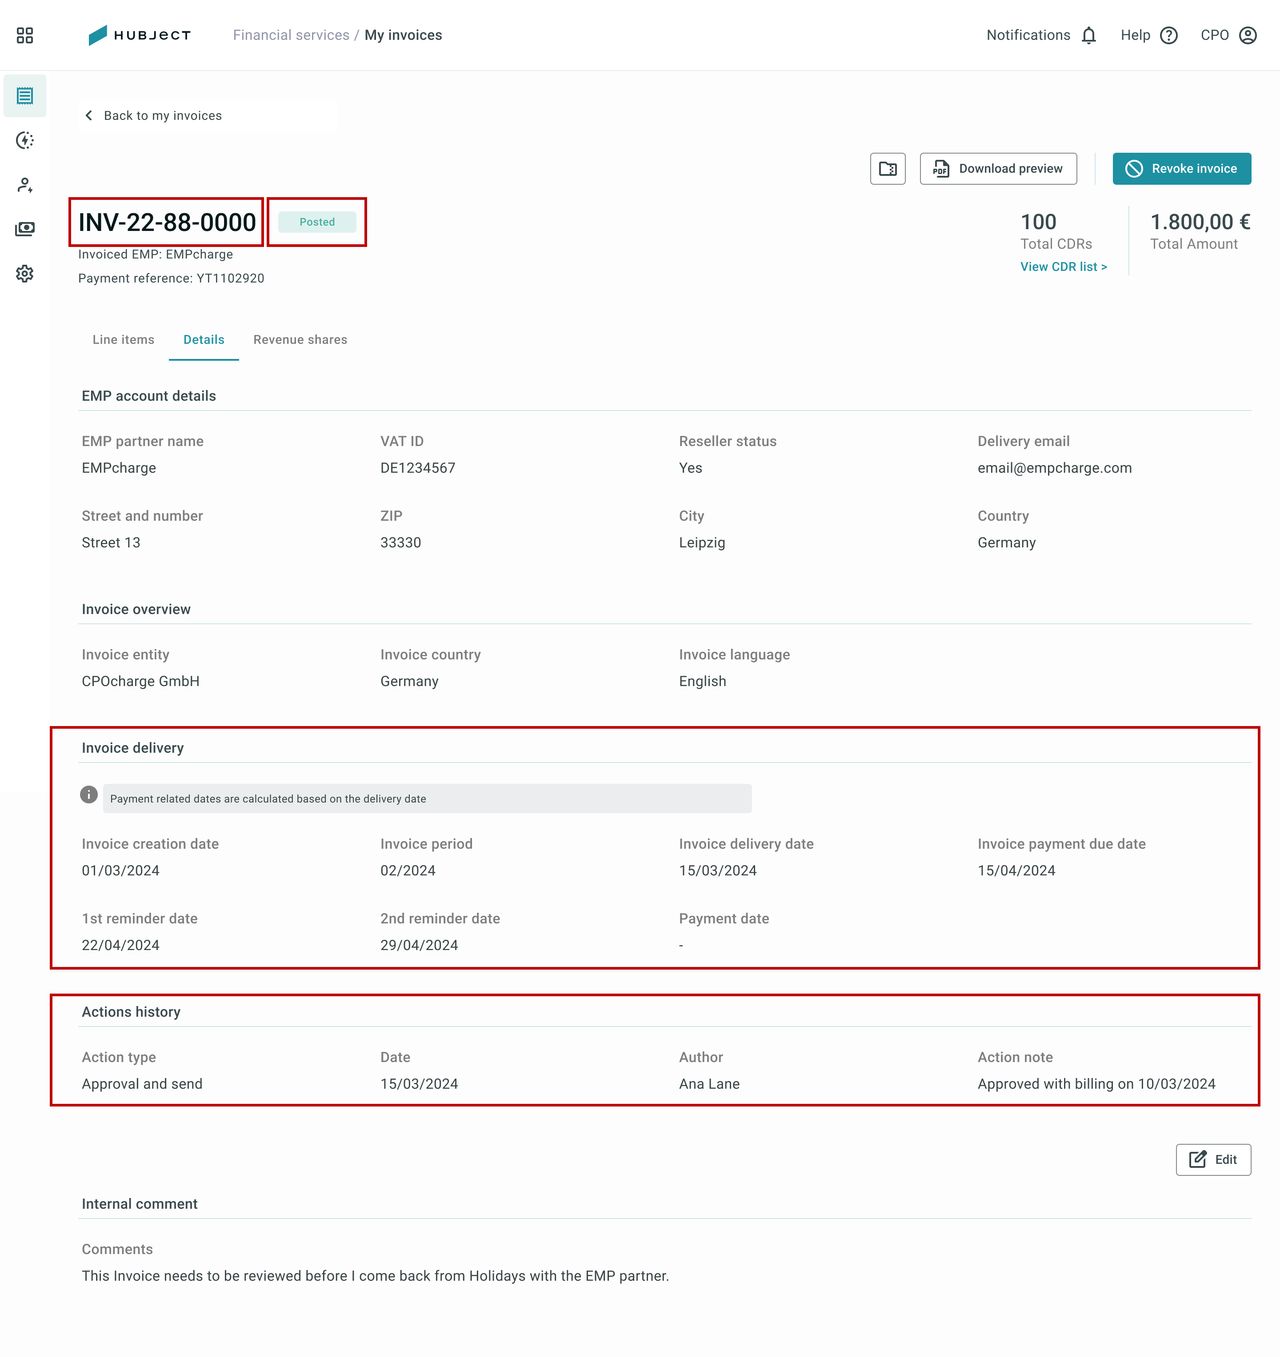Open the payments money sidebar icon
The height and width of the screenshot is (1357, 1280).
click(25, 229)
